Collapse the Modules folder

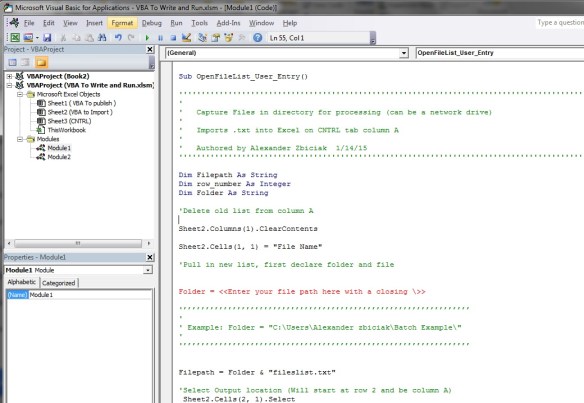(x=20, y=139)
